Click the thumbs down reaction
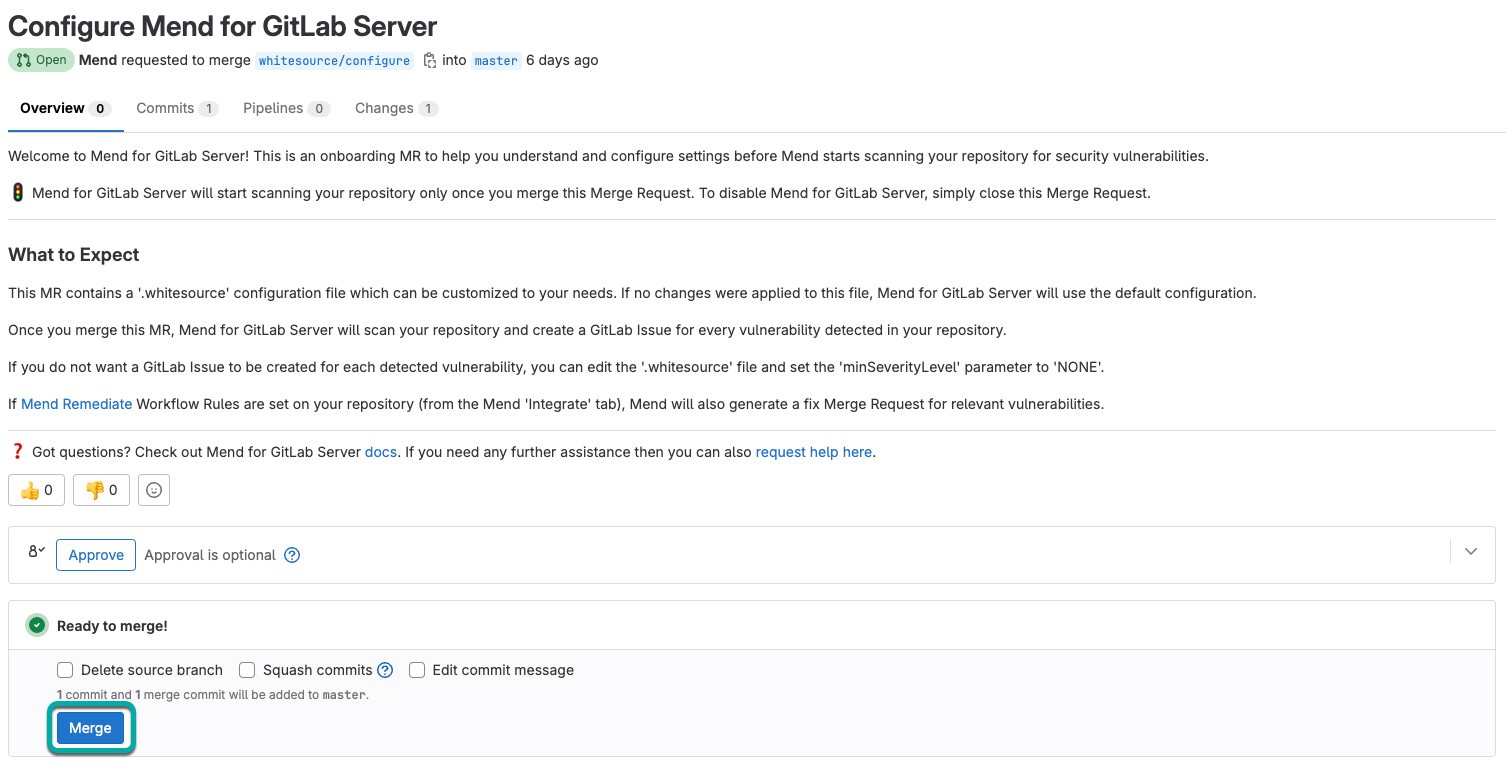Viewport: 1506px width, 768px height. coord(101,490)
